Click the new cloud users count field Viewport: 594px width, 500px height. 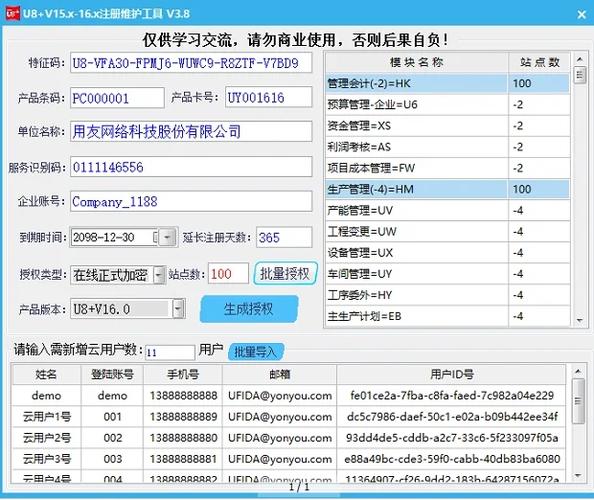[x=170, y=352]
